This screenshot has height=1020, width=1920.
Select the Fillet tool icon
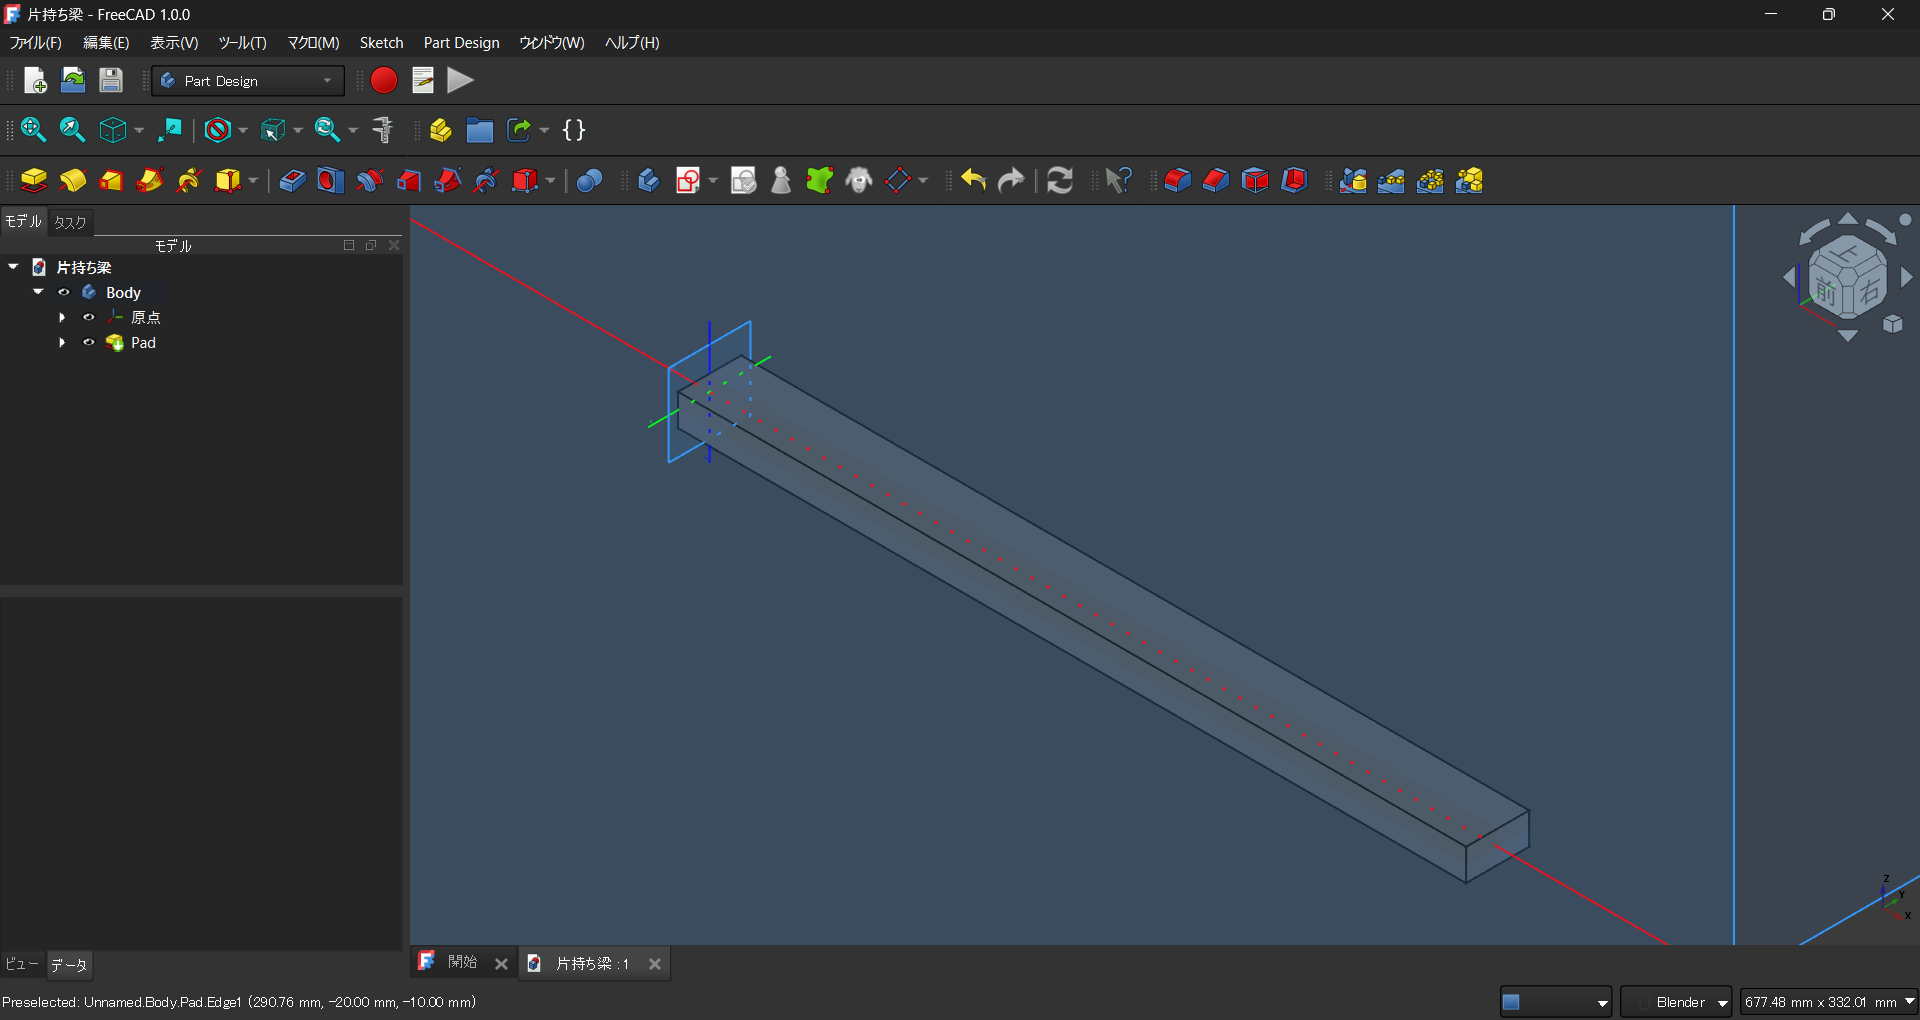[1177, 181]
